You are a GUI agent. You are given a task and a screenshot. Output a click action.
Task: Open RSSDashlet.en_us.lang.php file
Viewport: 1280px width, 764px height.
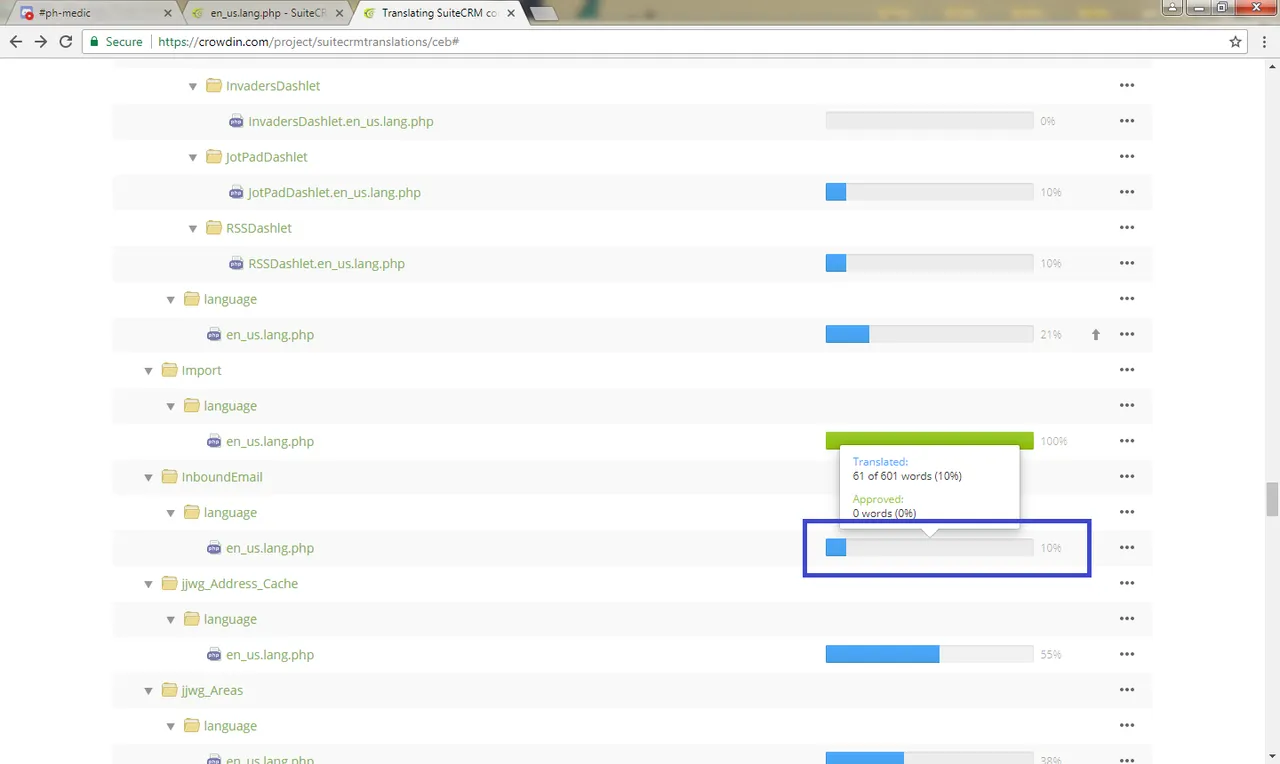[326, 264]
